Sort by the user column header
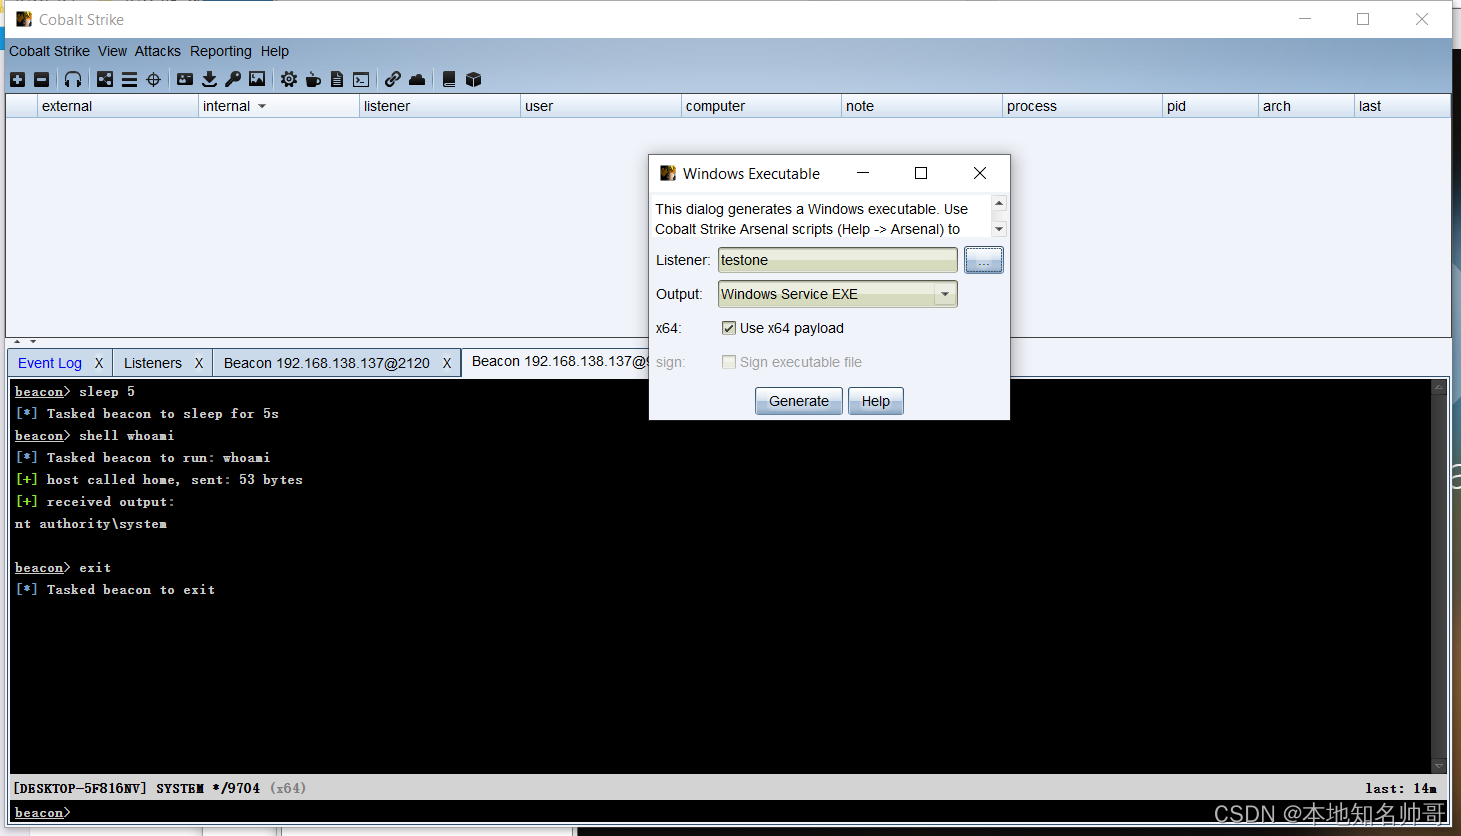Viewport: 1461px width, 836px height. [x=600, y=106]
